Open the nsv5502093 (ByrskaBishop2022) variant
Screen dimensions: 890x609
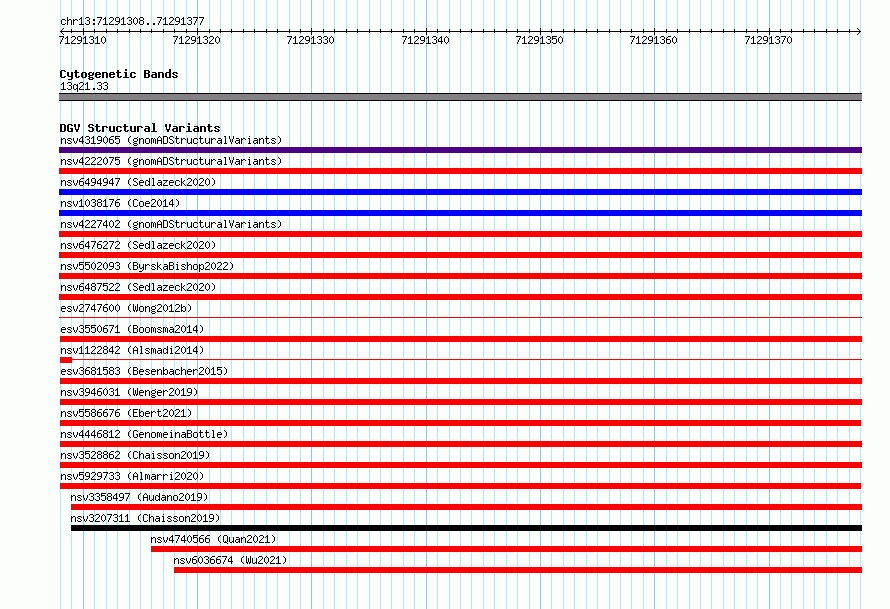click(147, 266)
